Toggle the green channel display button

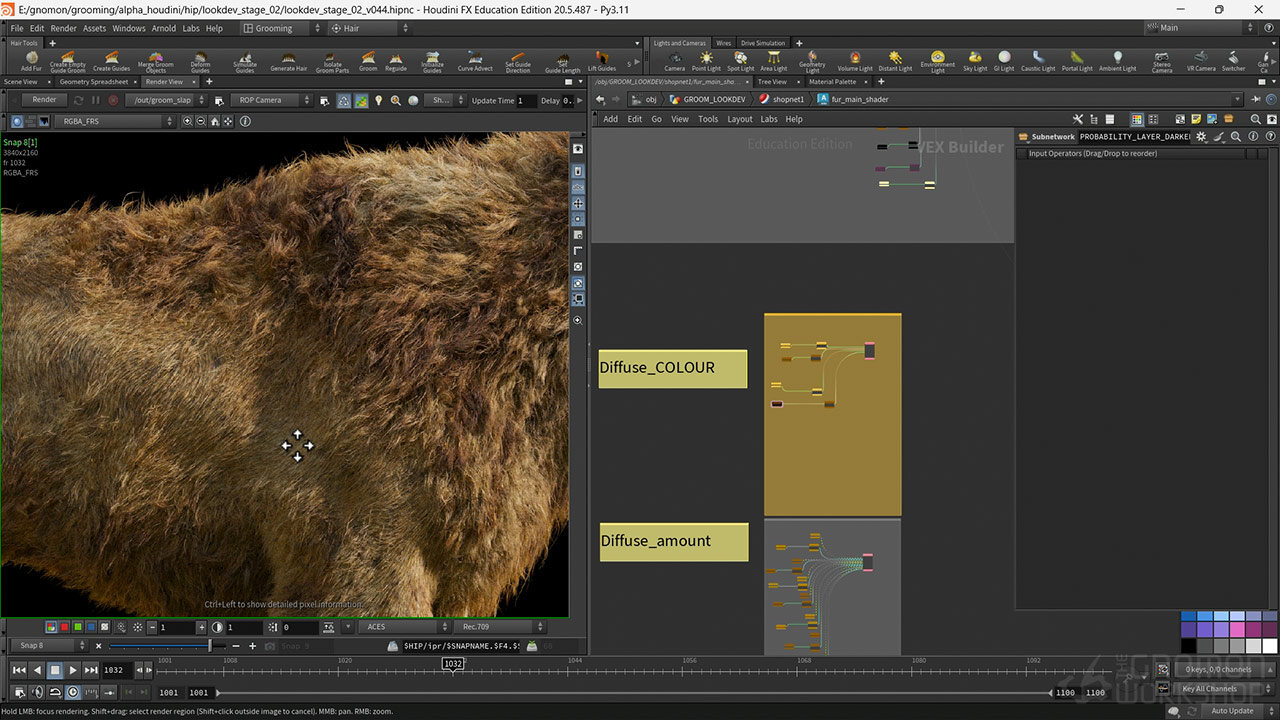coord(78,627)
